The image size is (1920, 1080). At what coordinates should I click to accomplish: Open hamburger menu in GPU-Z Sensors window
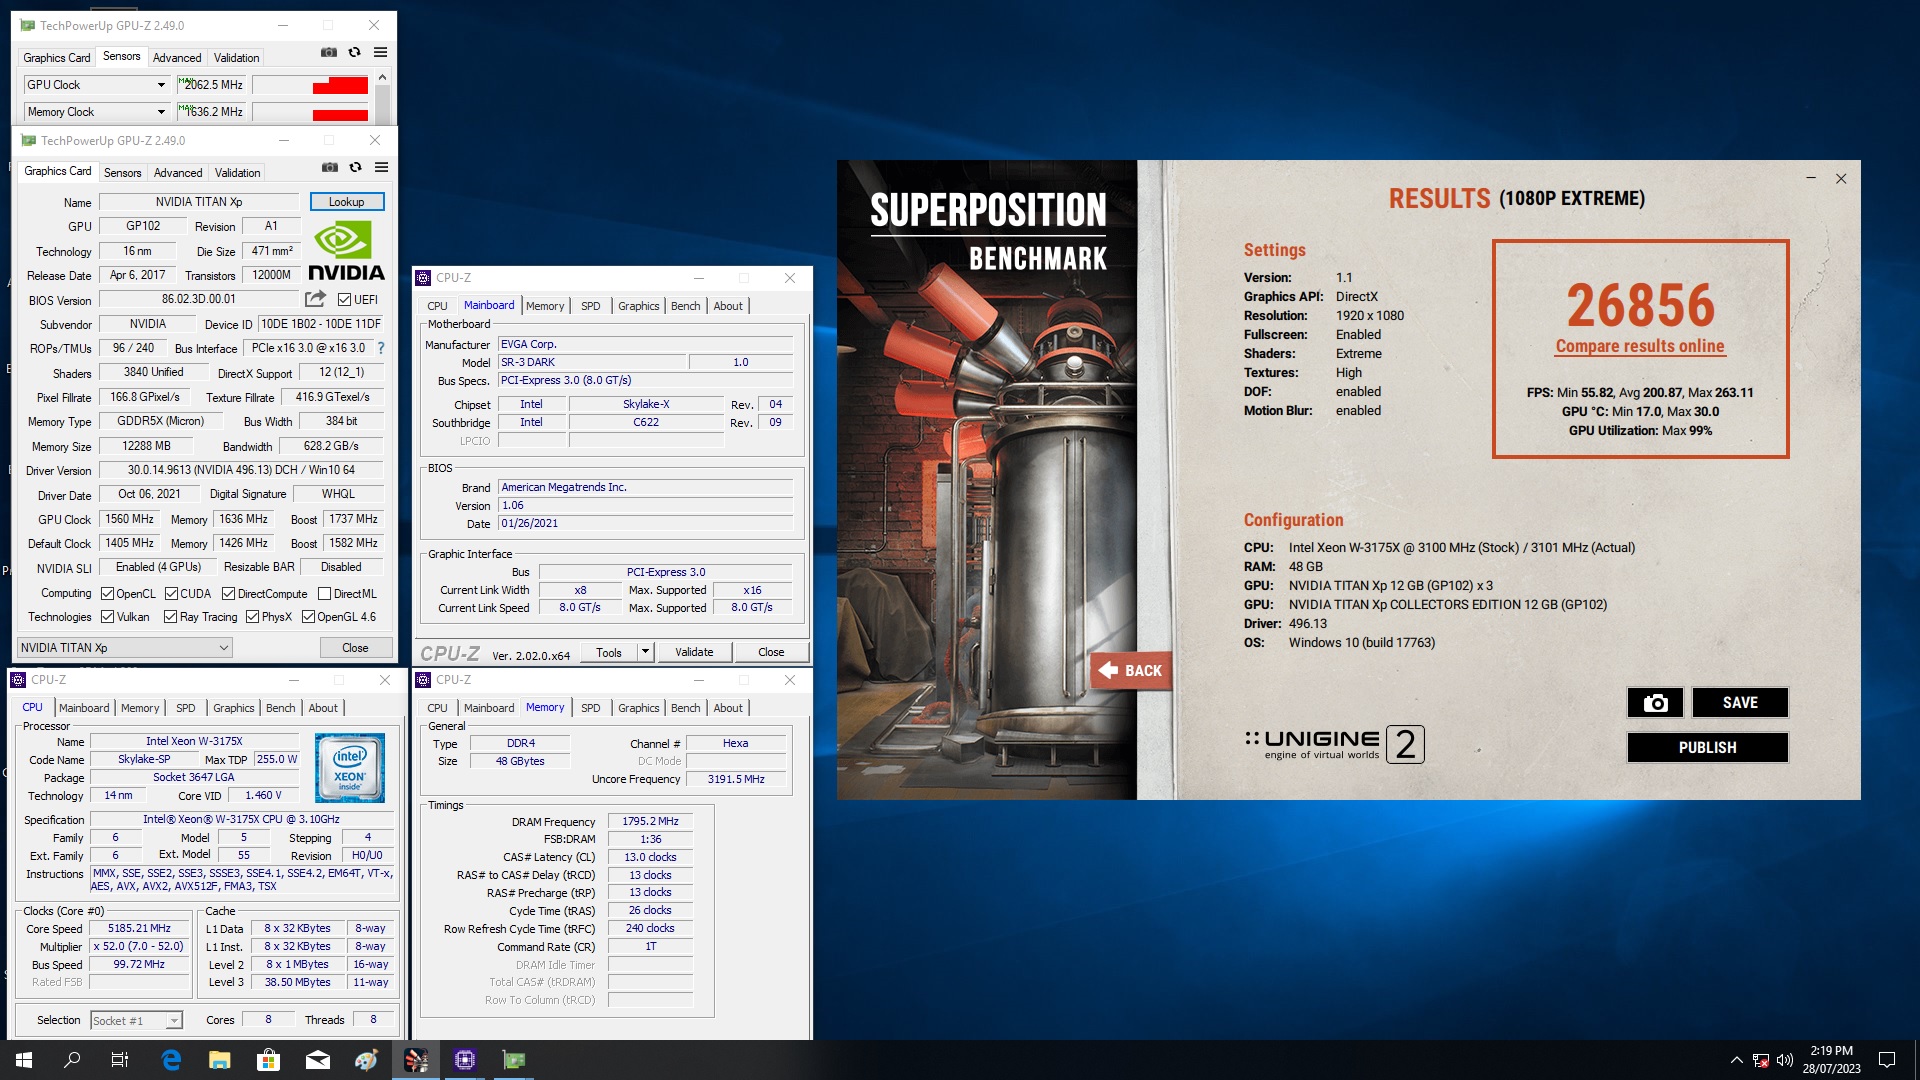click(x=380, y=52)
